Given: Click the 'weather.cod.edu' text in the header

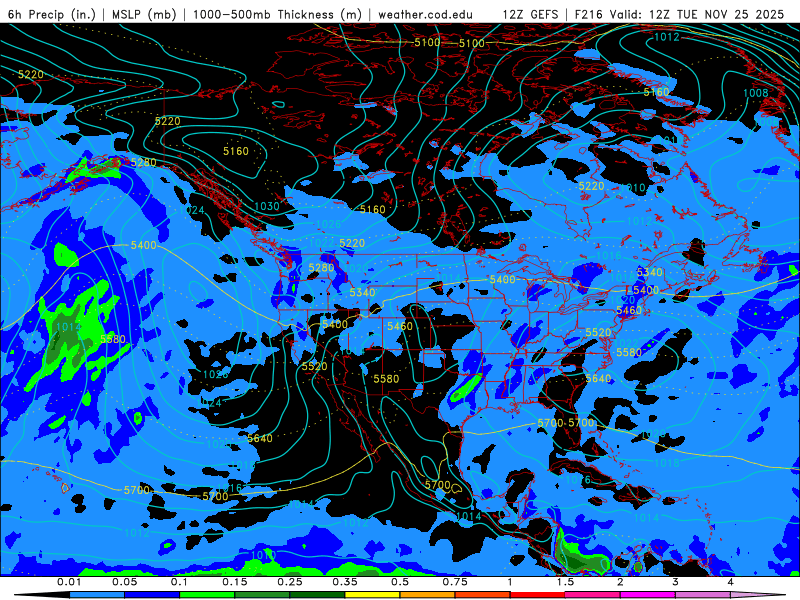Looking at the screenshot, I should click(x=426, y=14).
